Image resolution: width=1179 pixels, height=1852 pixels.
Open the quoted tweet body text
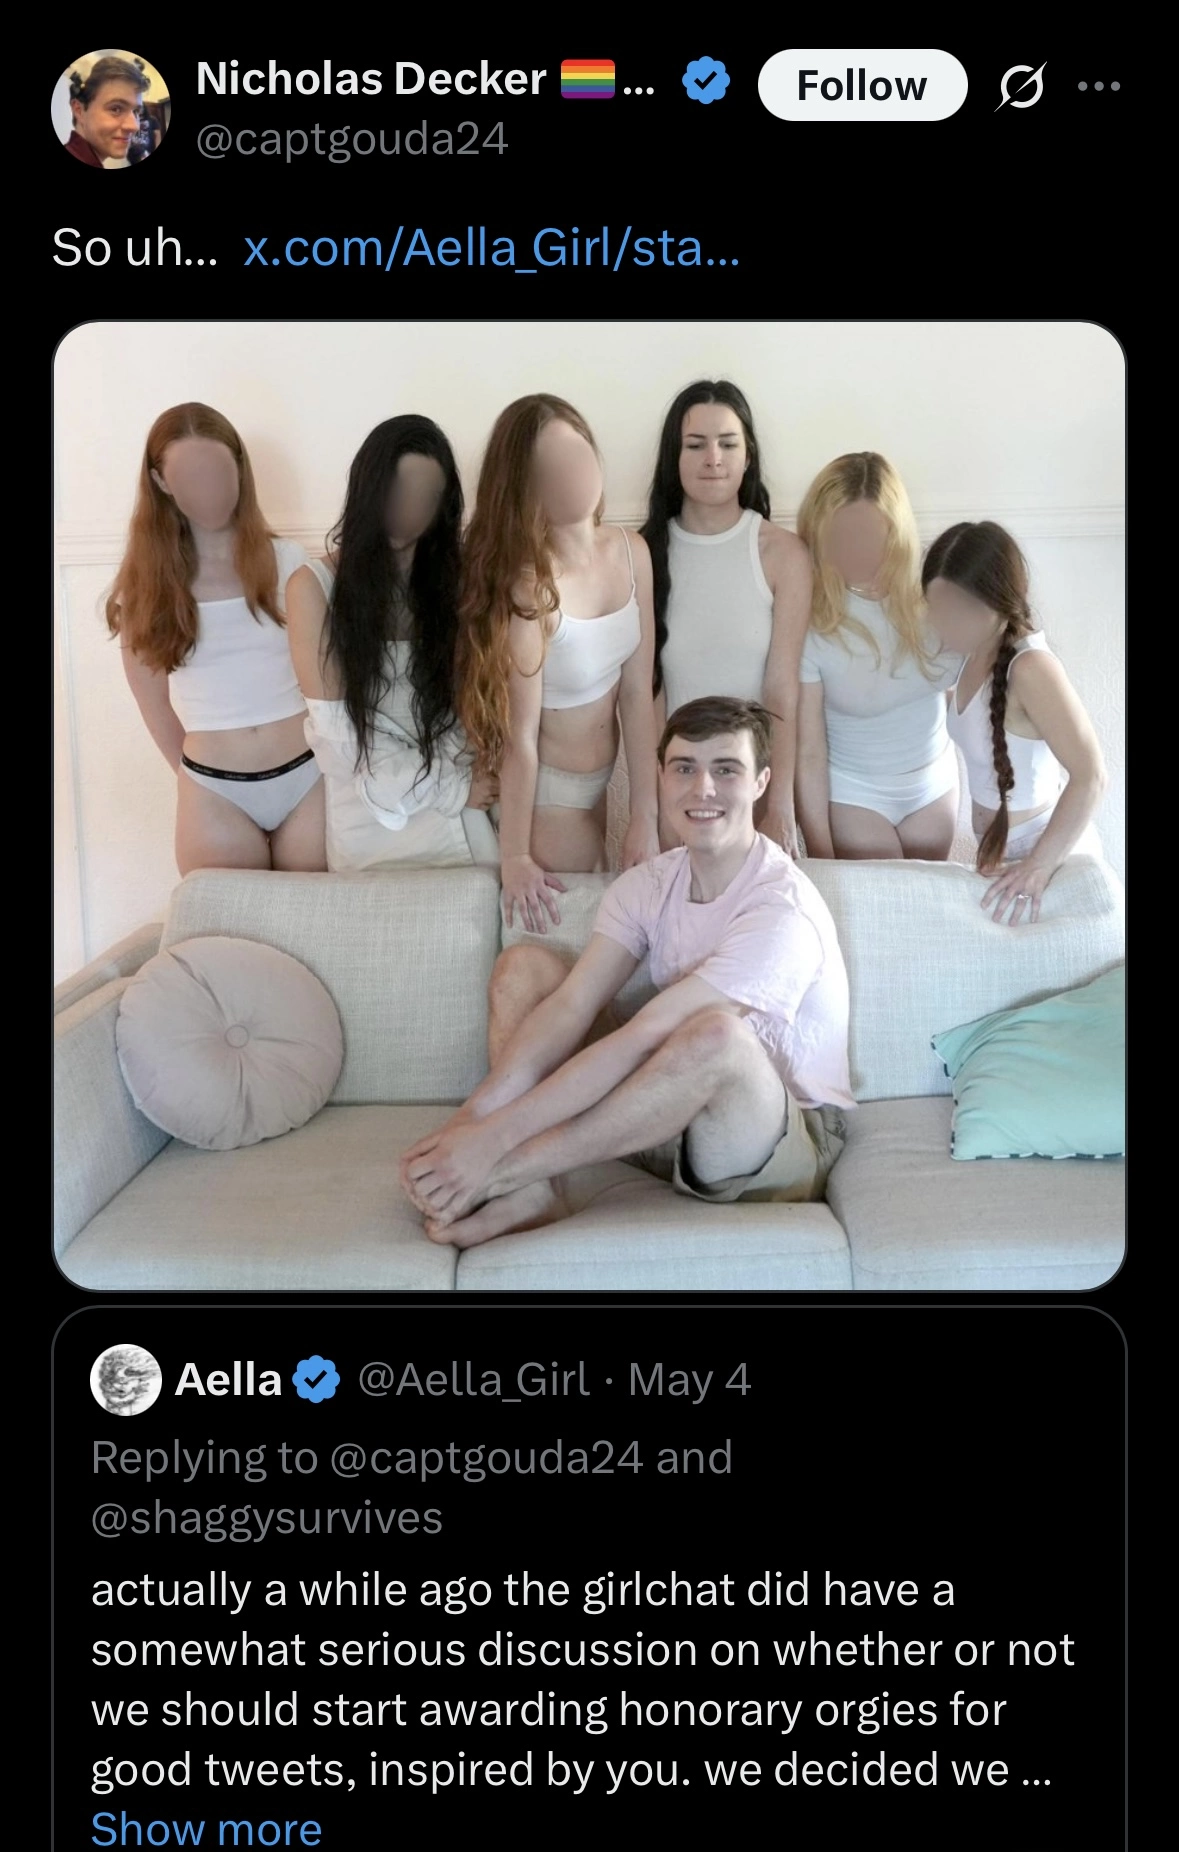[x=582, y=1680]
